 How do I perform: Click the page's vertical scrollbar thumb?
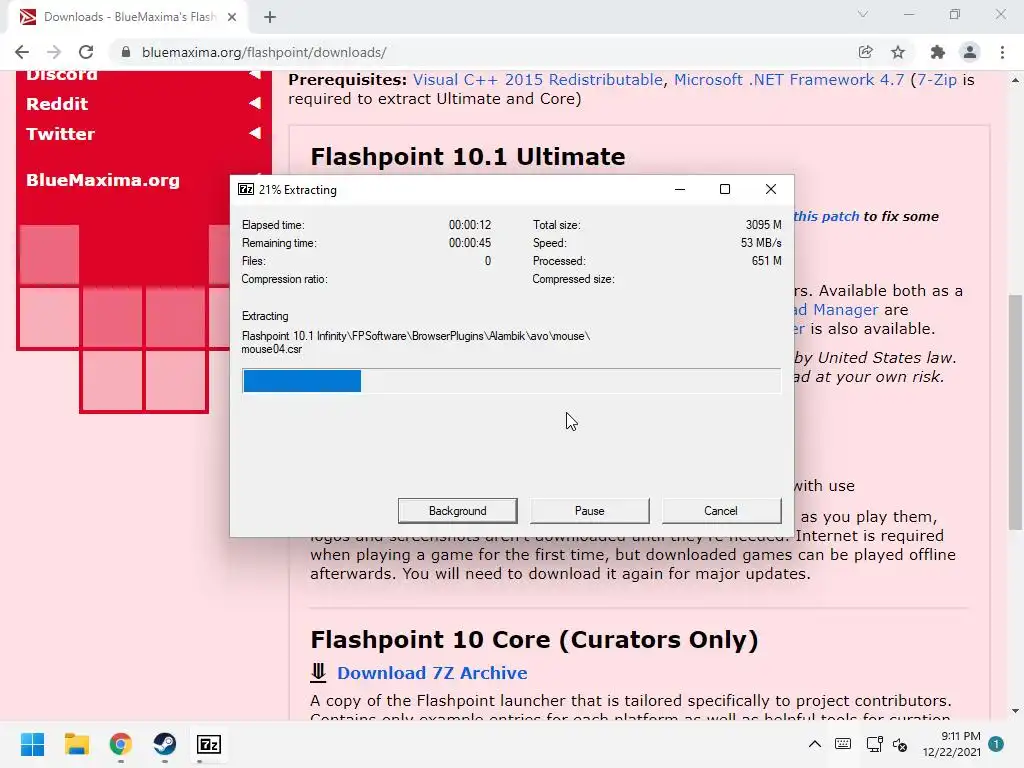(x=1015, y=411)
